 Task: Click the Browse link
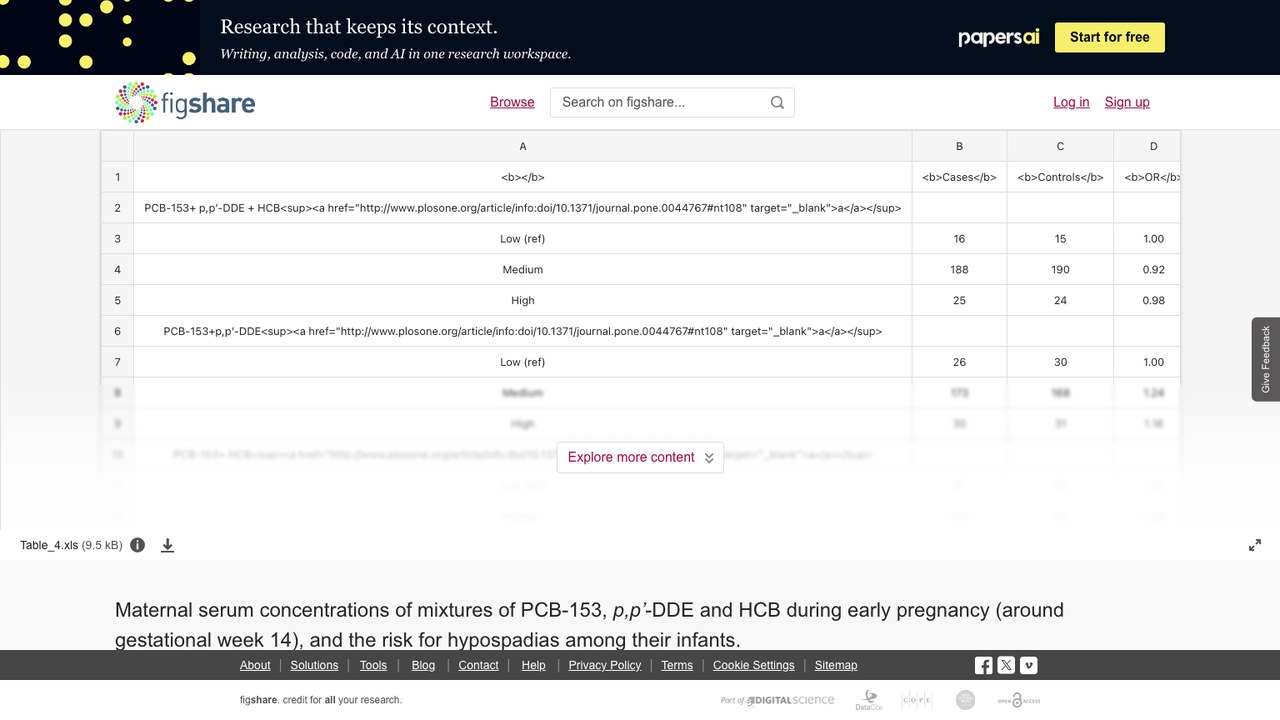coord(512,102)
